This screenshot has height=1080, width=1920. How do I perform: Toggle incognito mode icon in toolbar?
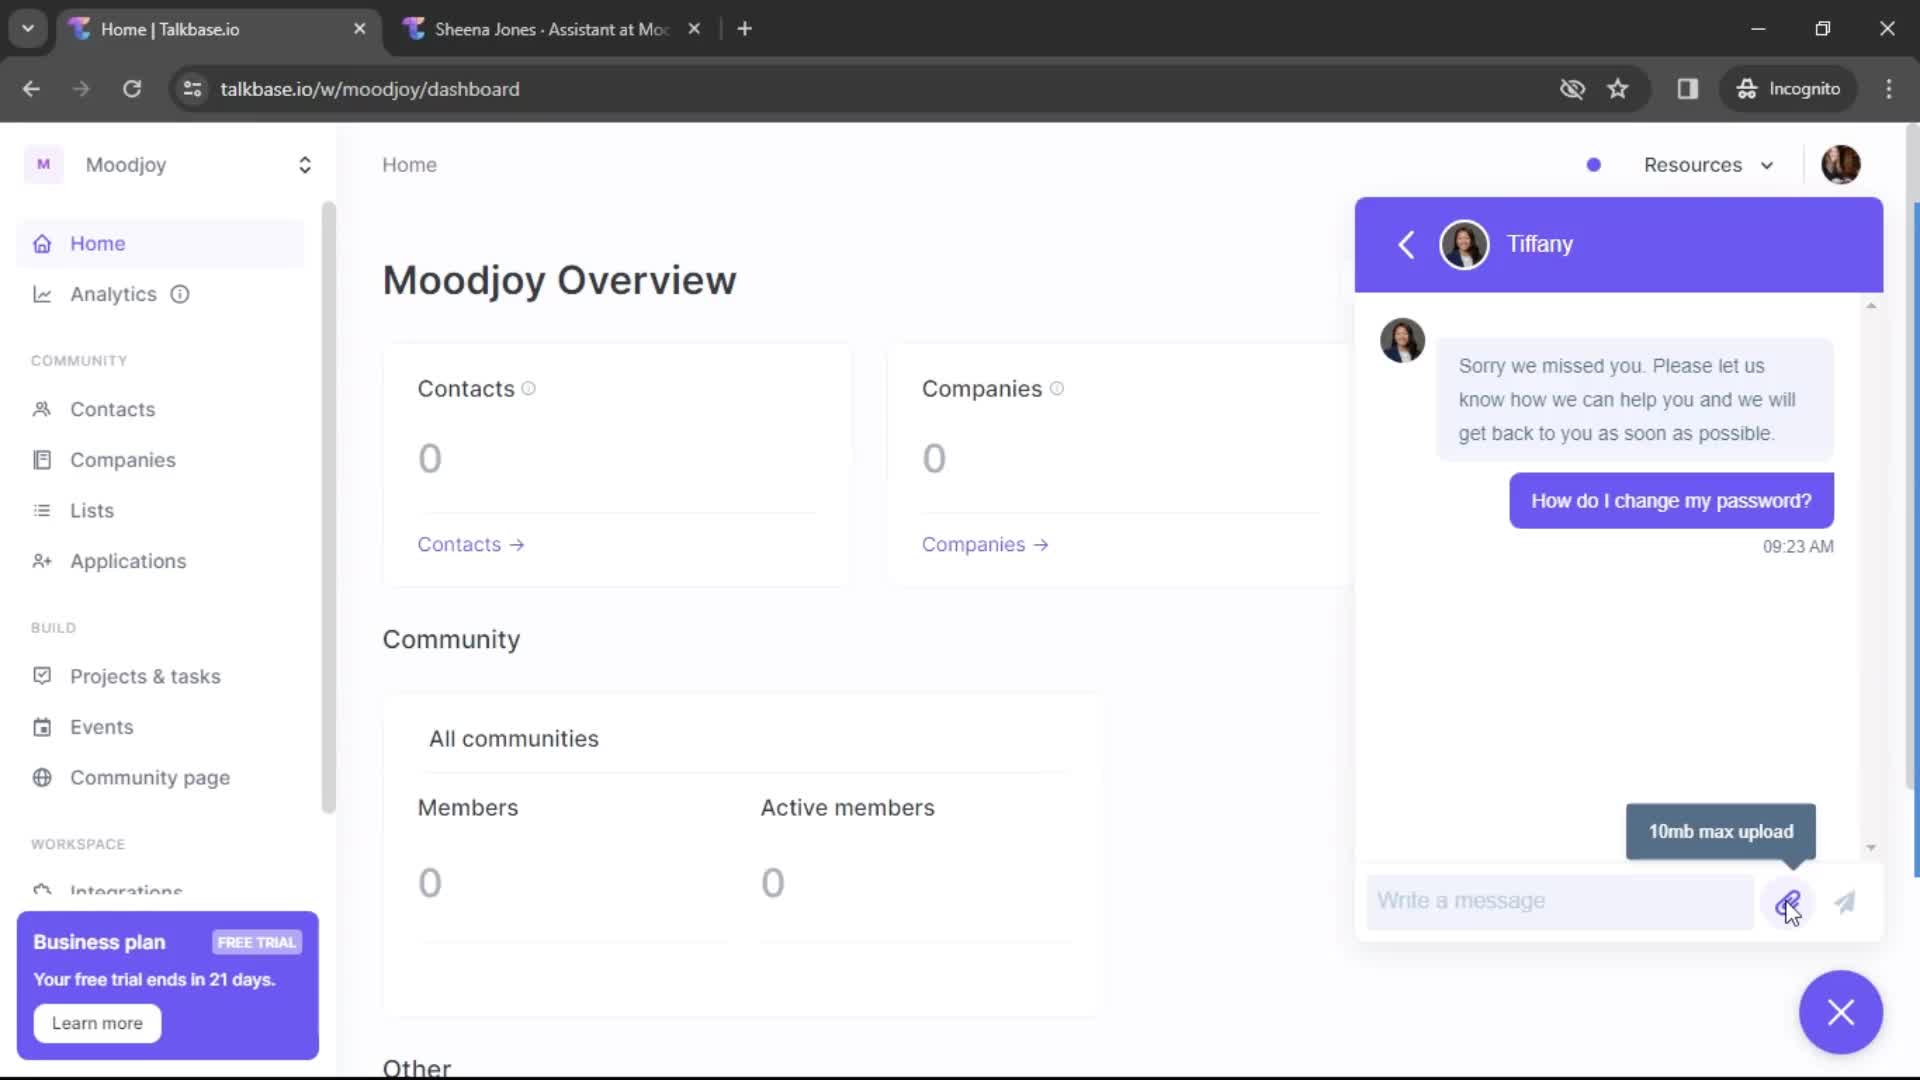tap(1791, 88)
